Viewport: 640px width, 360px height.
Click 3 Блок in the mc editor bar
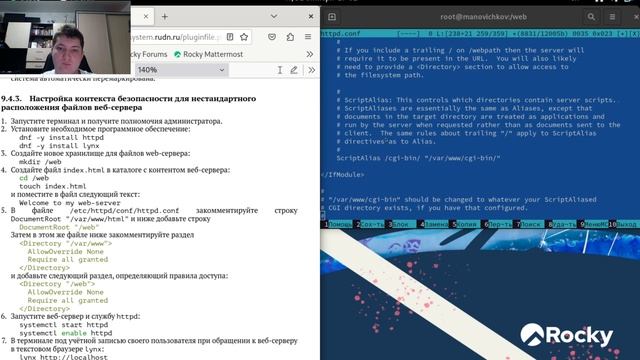[x=402, y=224]
